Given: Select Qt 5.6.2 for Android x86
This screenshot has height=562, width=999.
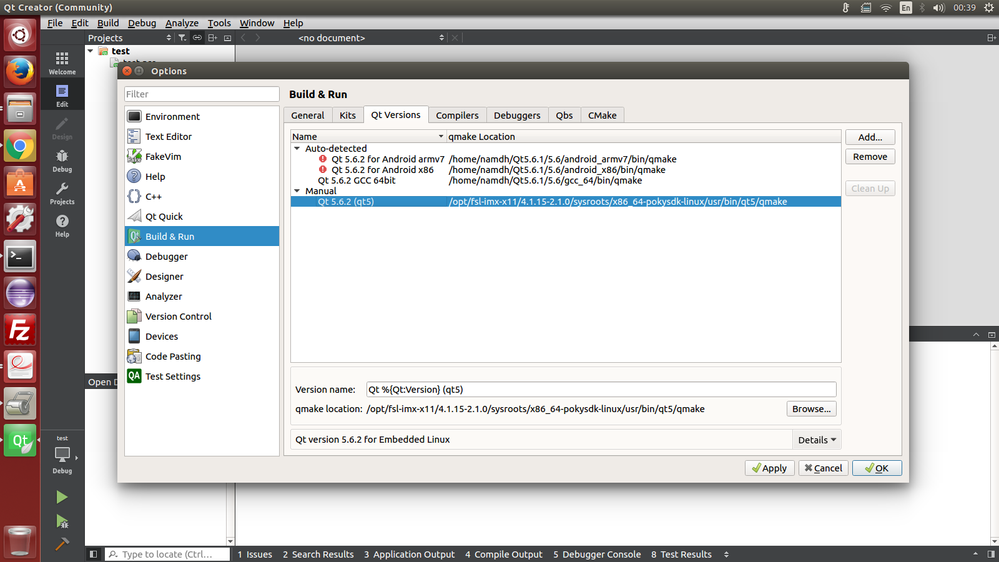Looking at the screenshot, I should (566, 169).
